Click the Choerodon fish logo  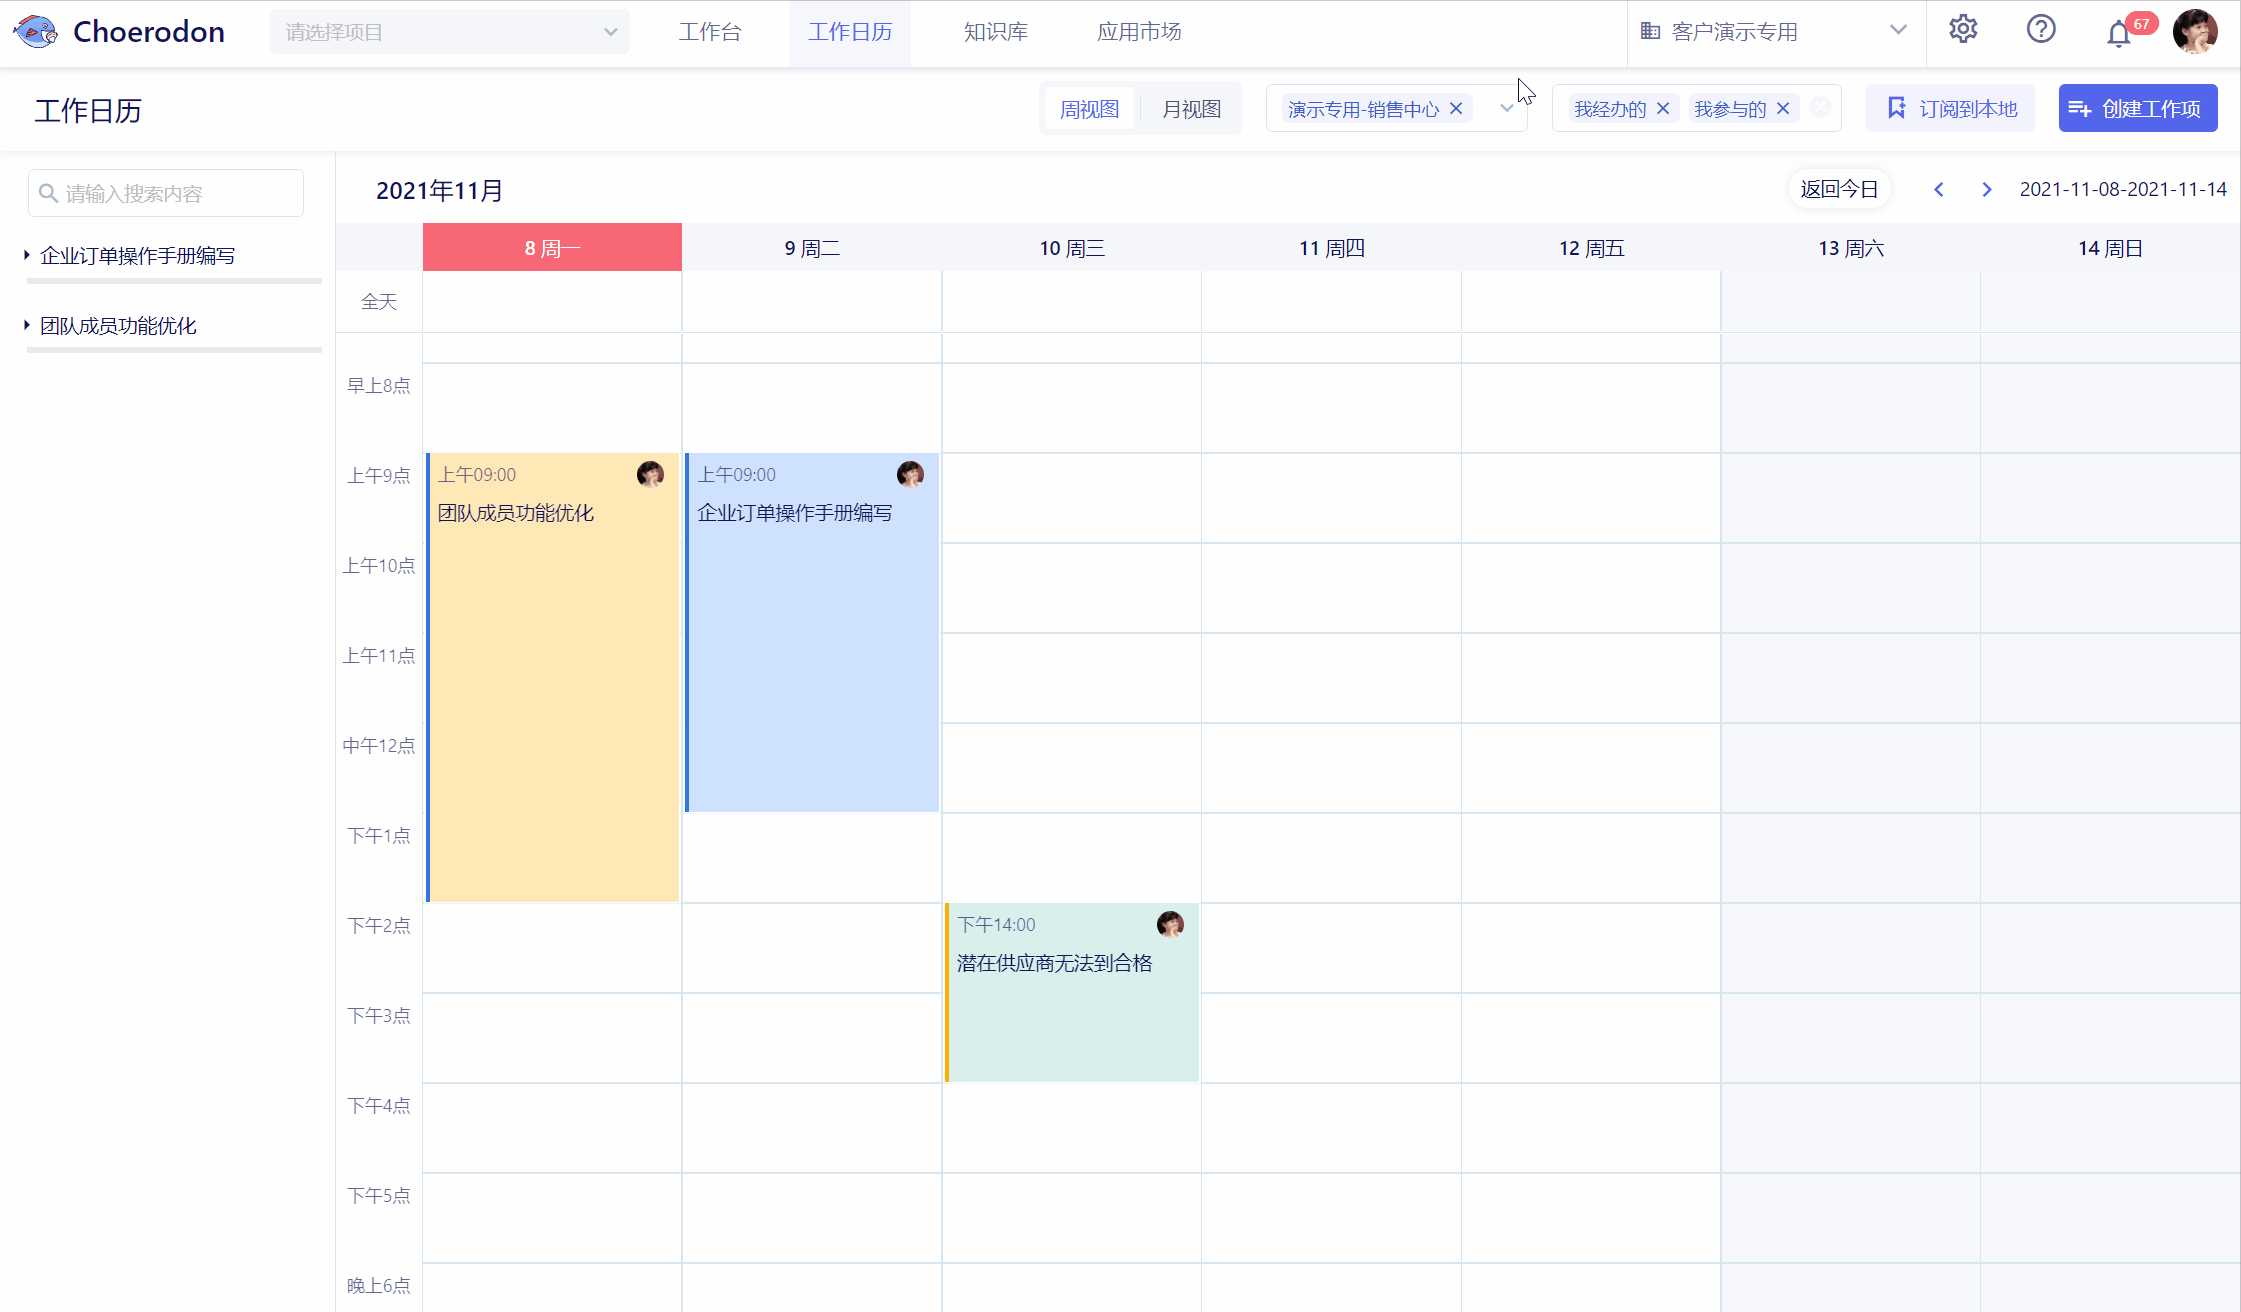click(x=37, y=32)
